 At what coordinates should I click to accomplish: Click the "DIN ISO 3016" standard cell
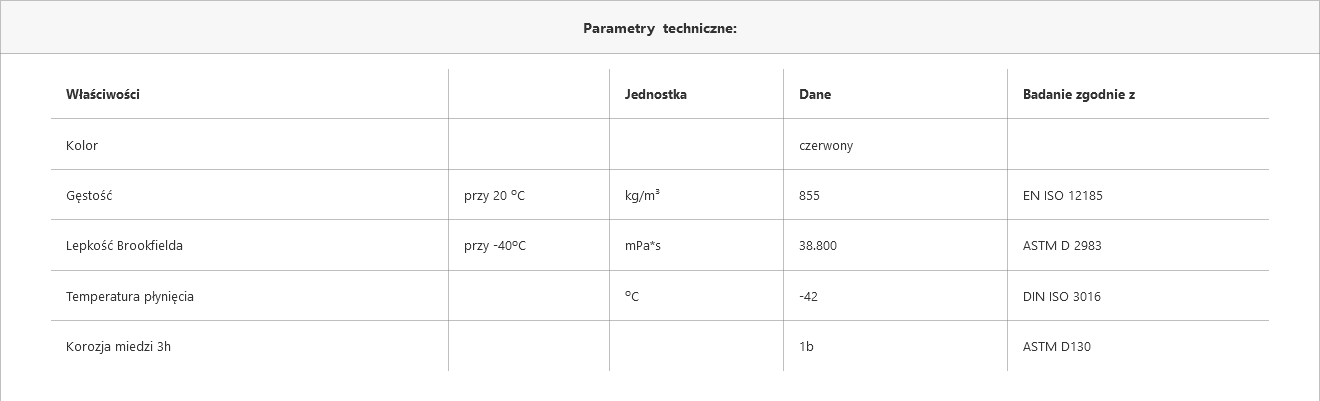pos(1062,297)
